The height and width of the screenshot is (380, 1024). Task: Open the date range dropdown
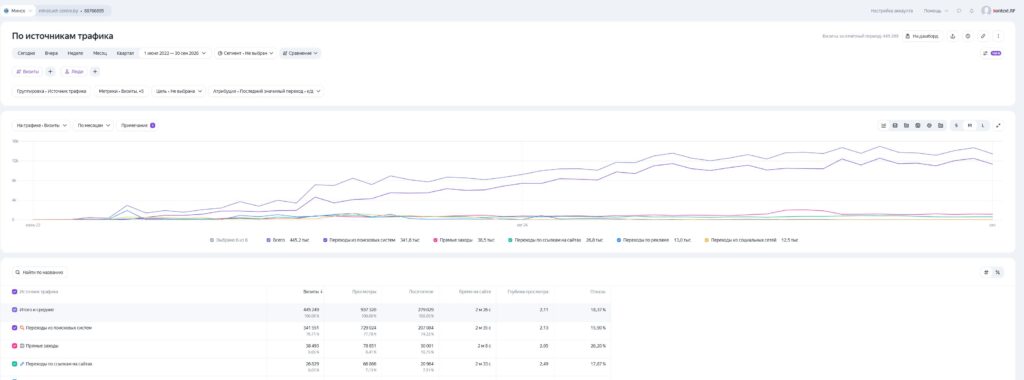(175, 54)
